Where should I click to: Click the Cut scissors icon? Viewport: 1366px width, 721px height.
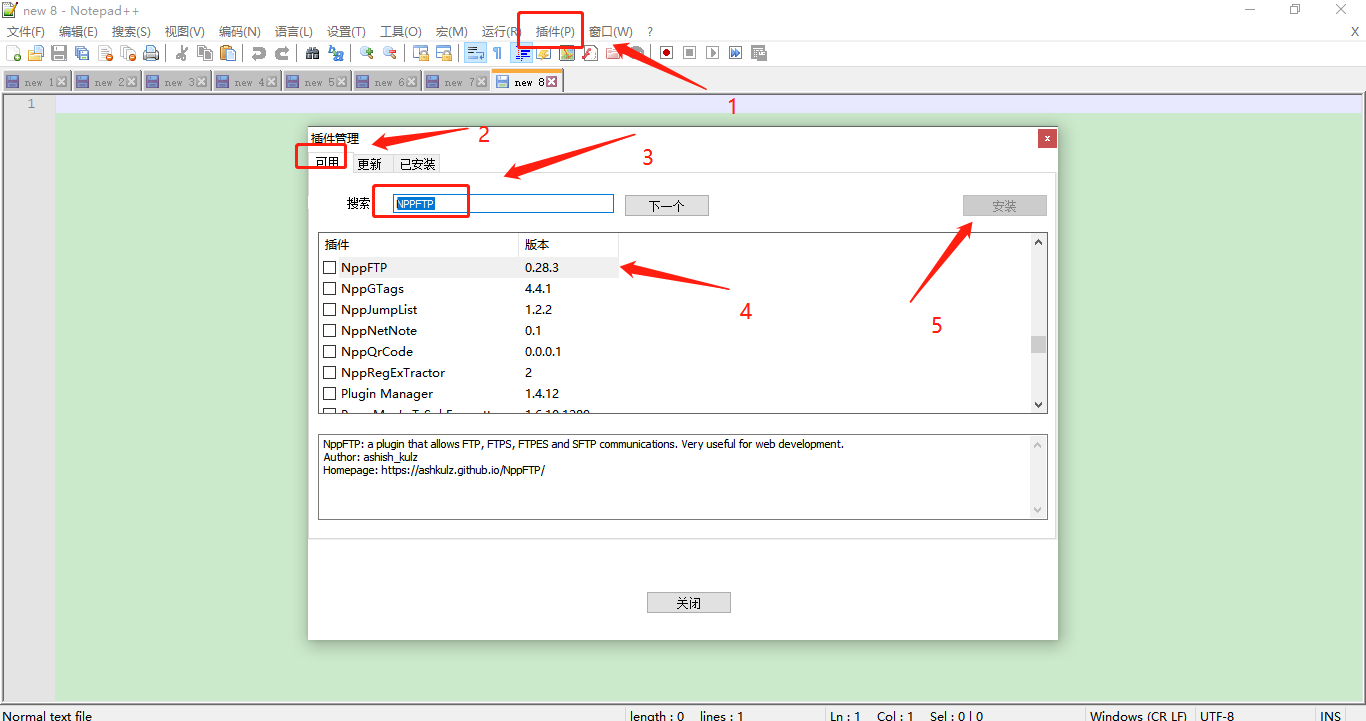pos(182,53)
